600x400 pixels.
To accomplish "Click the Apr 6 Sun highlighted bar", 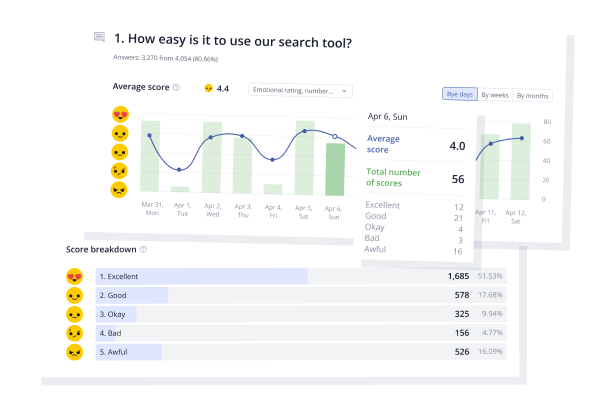I will click(x=336, y=168).
